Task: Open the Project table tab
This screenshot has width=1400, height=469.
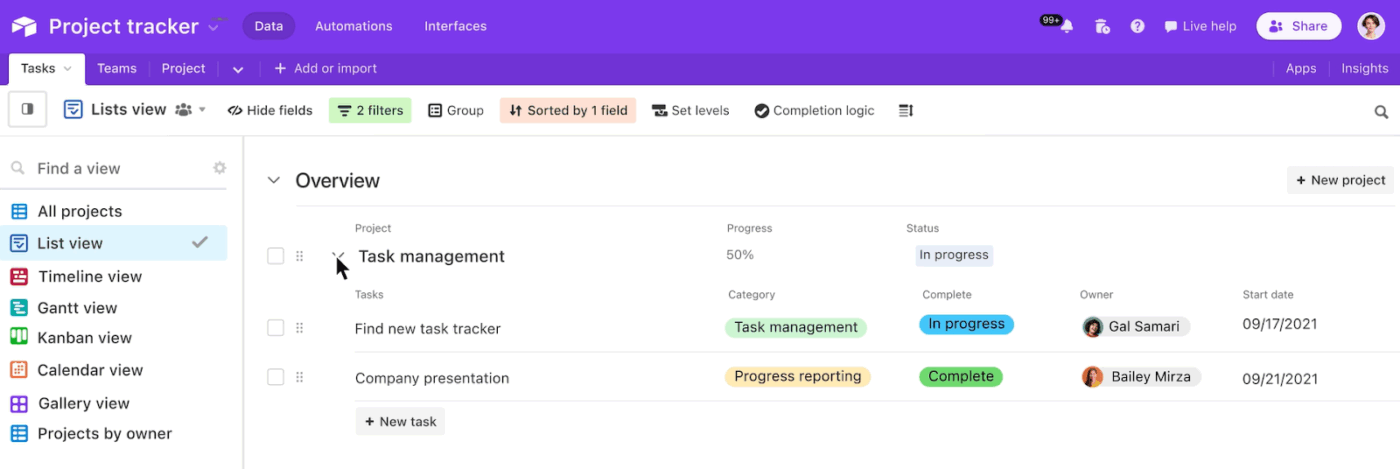Action: [x=183, y=69]
